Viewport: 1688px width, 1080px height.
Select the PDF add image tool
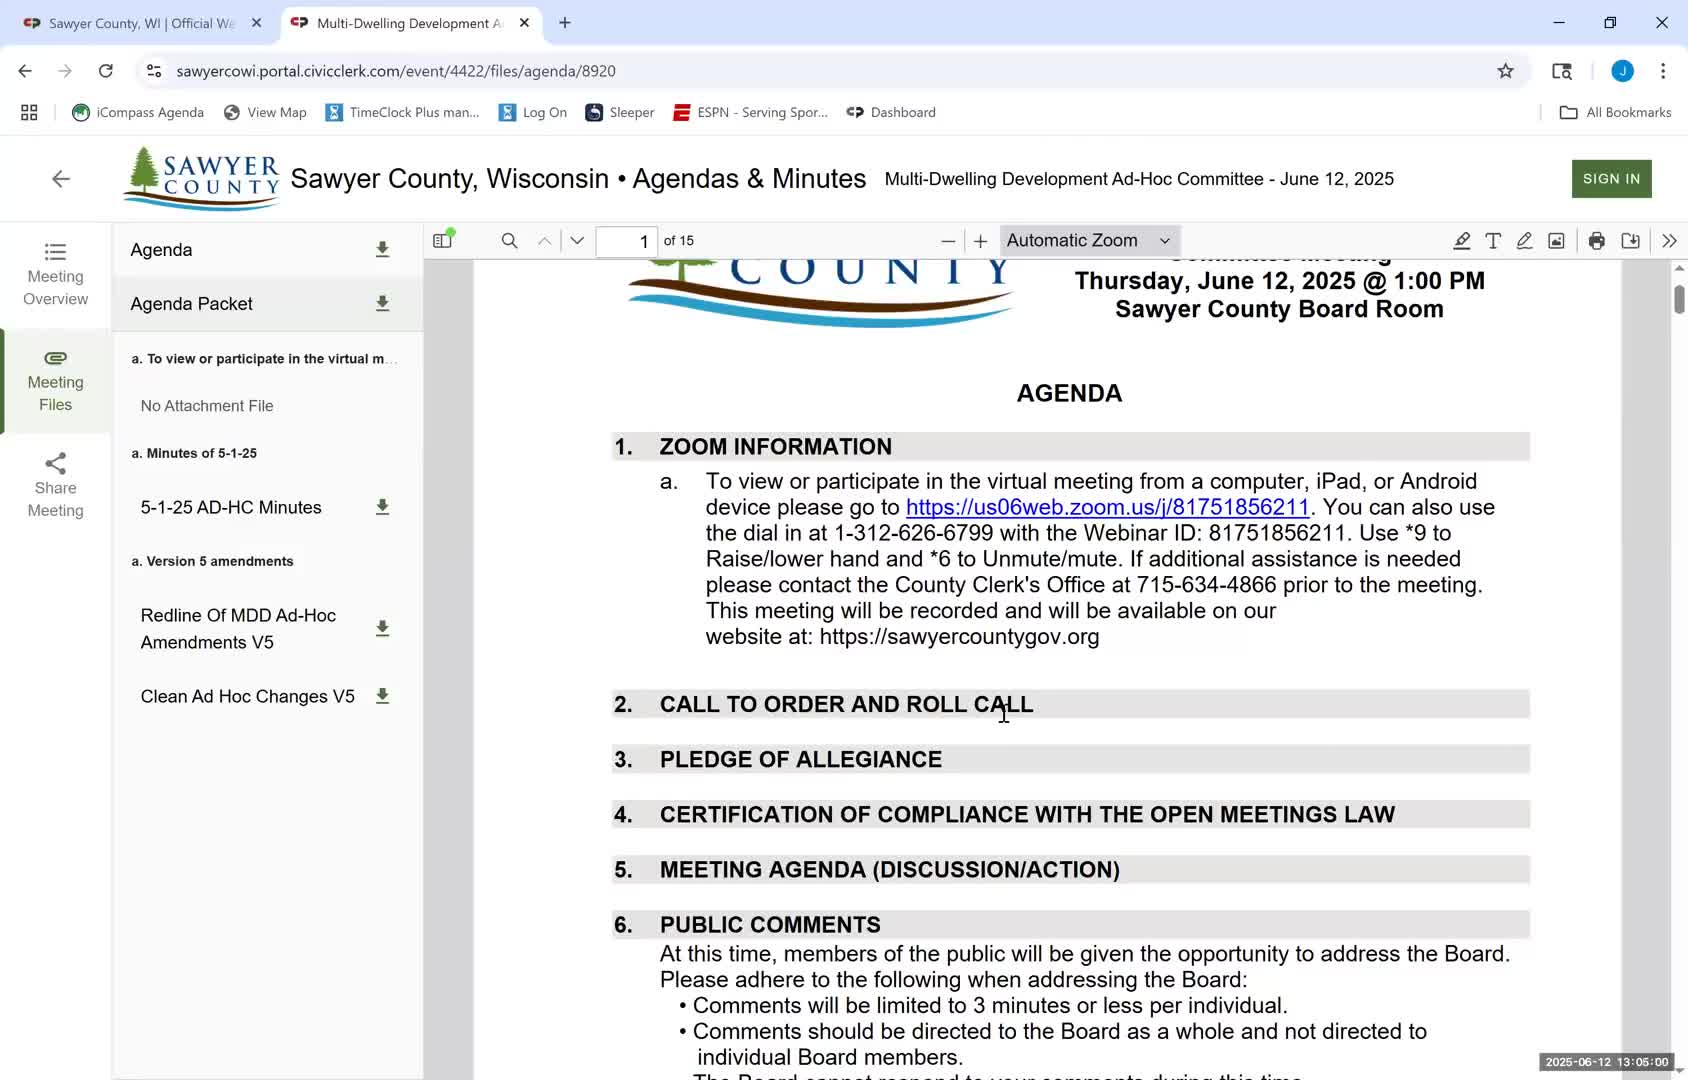[1556, 241]
